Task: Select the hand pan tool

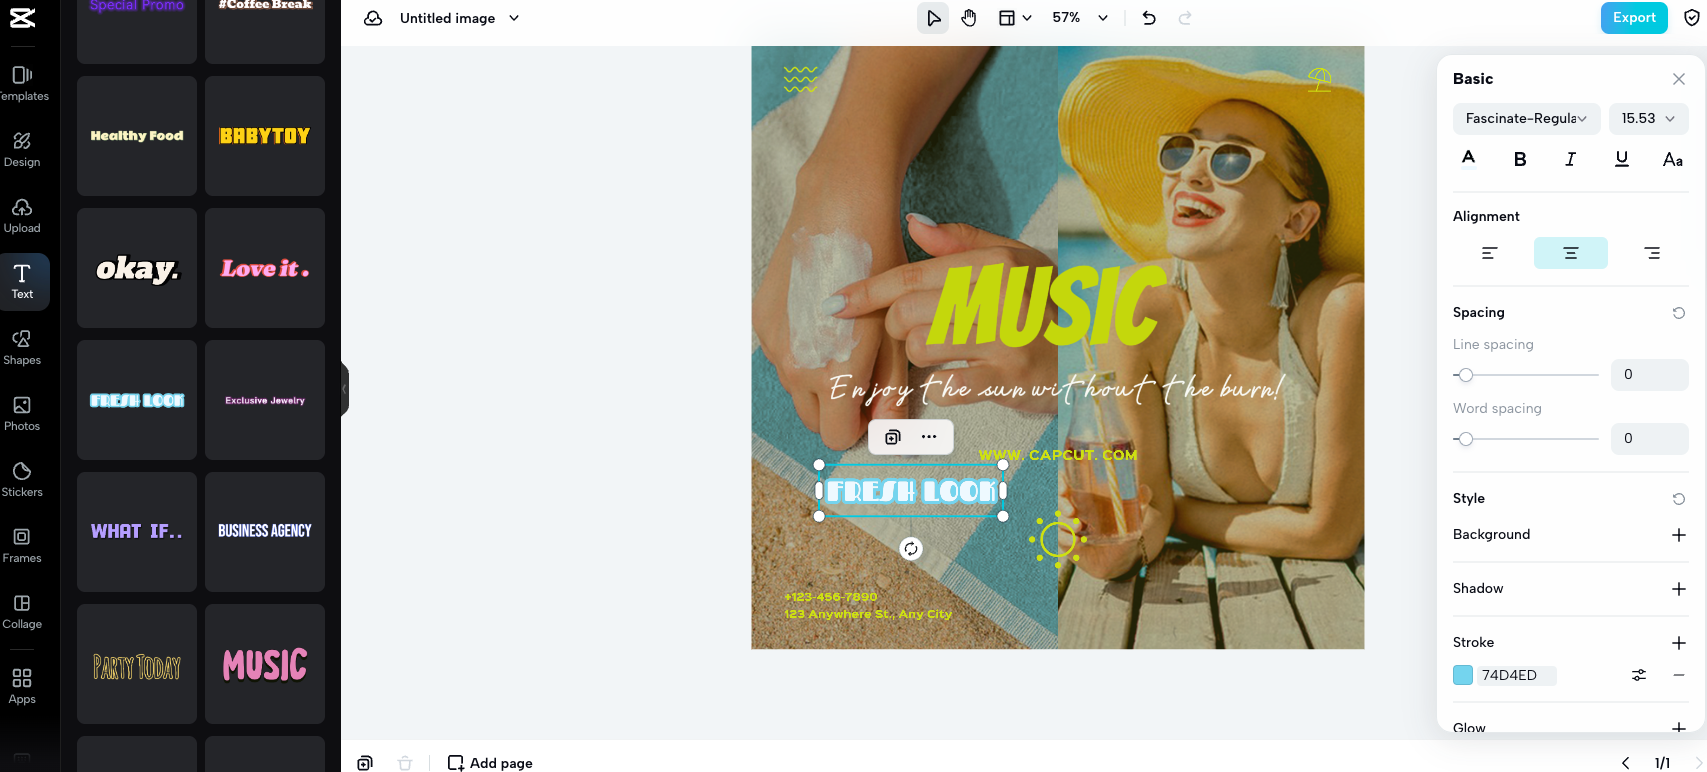Action: pos(969,18)
